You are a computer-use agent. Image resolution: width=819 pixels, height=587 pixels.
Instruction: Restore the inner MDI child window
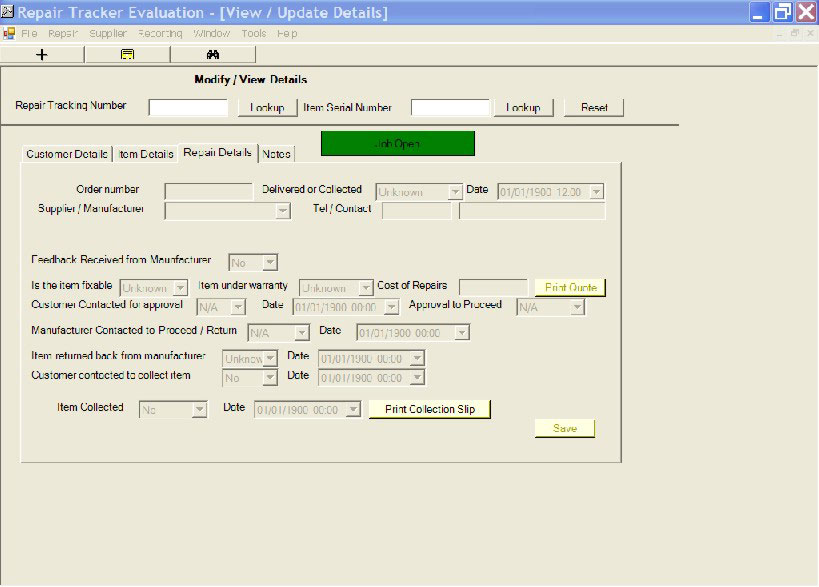[795, 33]
